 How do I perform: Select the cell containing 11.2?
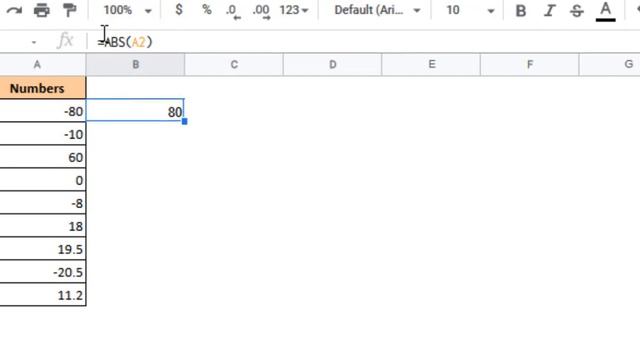43,295
